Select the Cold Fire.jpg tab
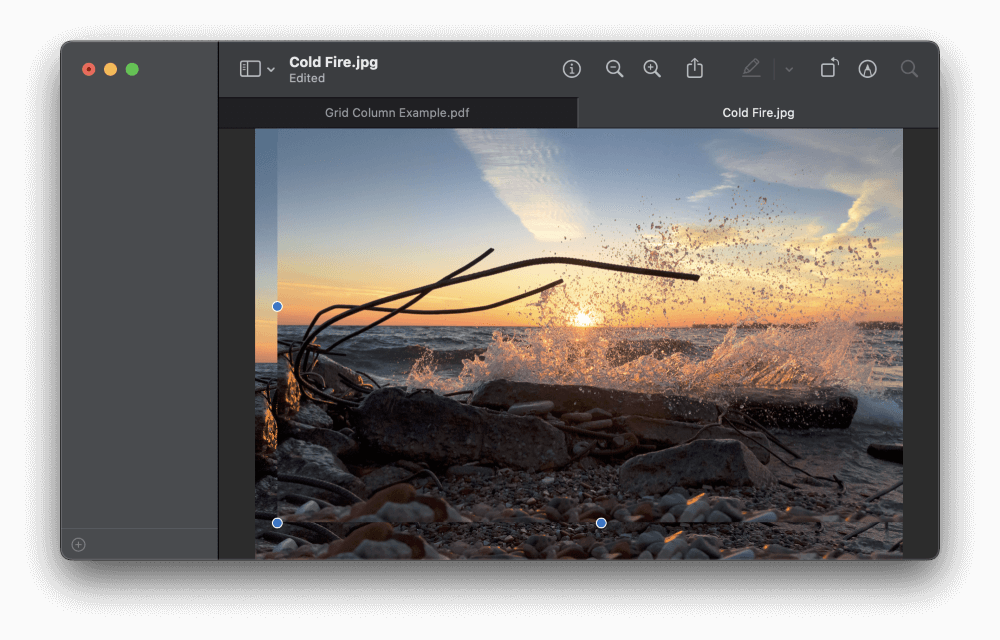The image size is (1000, 640). (757, 112)
